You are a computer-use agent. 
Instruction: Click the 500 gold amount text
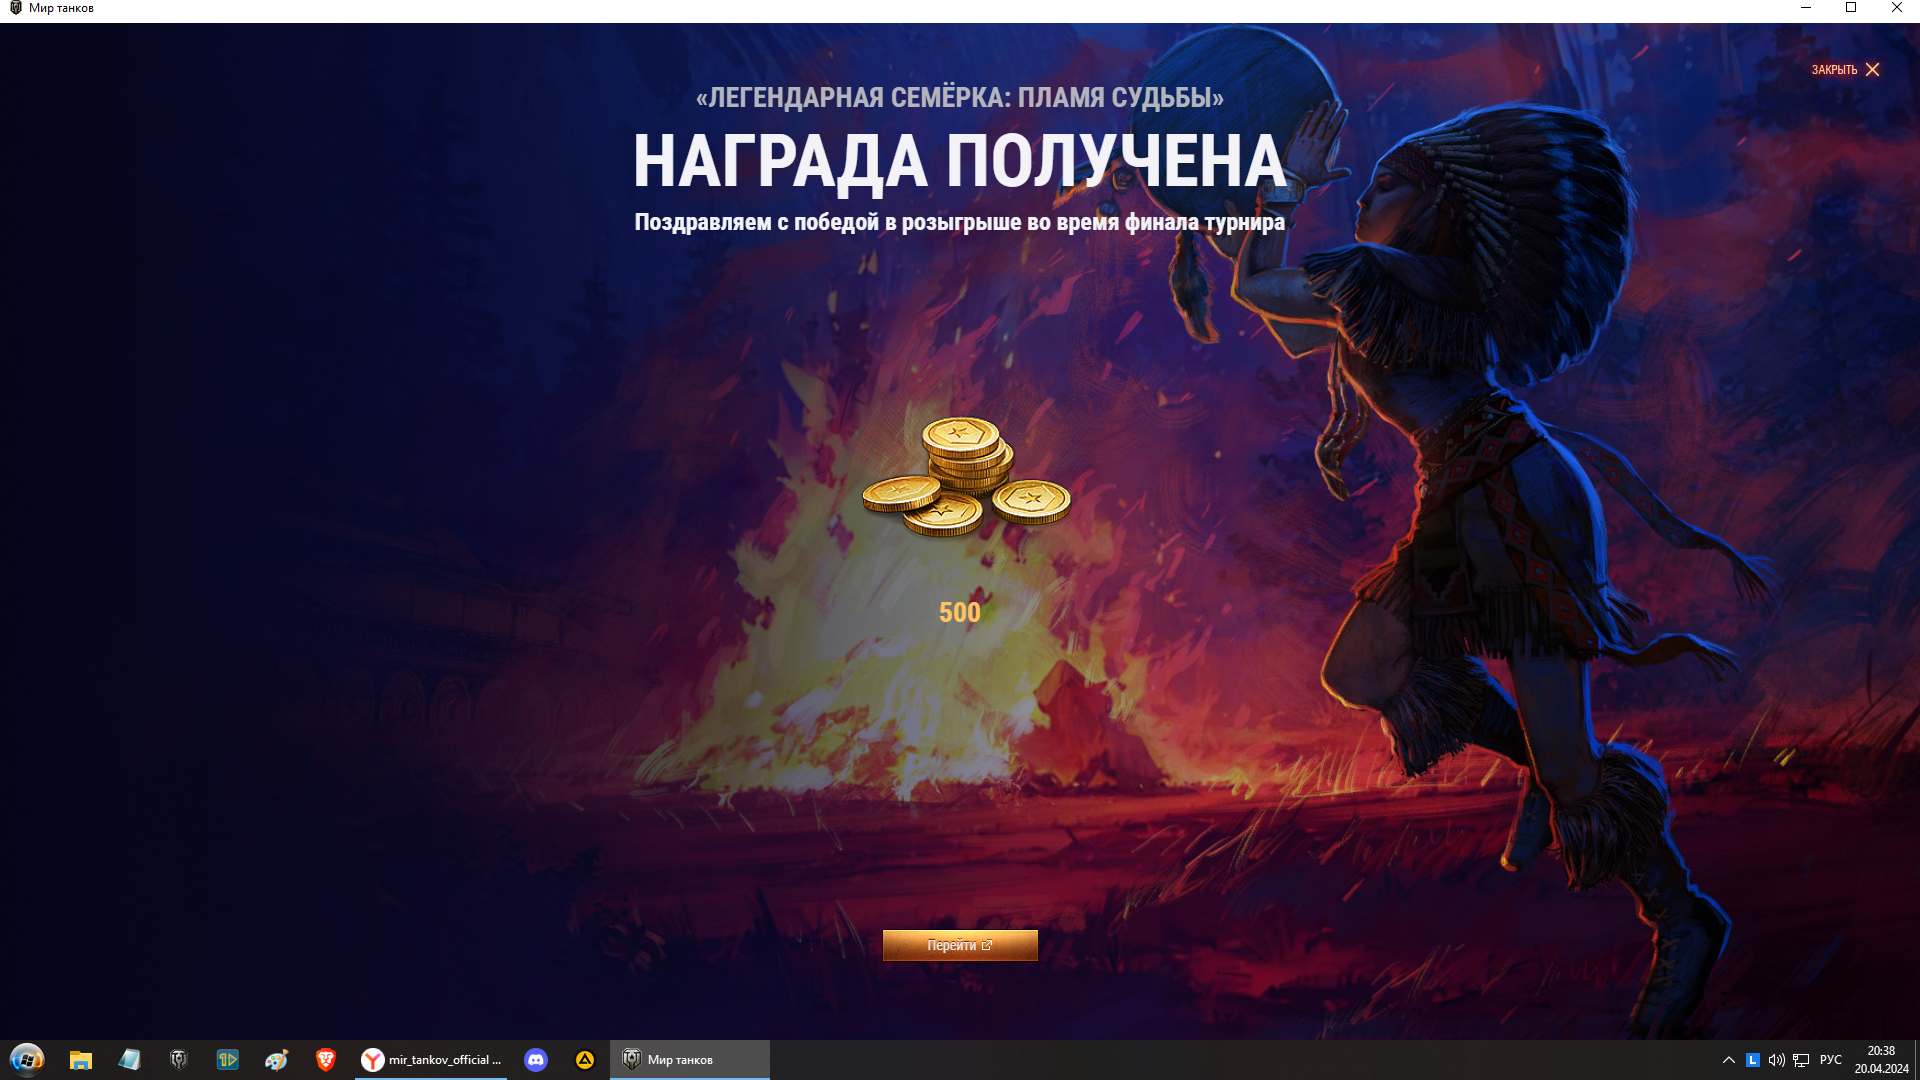(959, 612)
